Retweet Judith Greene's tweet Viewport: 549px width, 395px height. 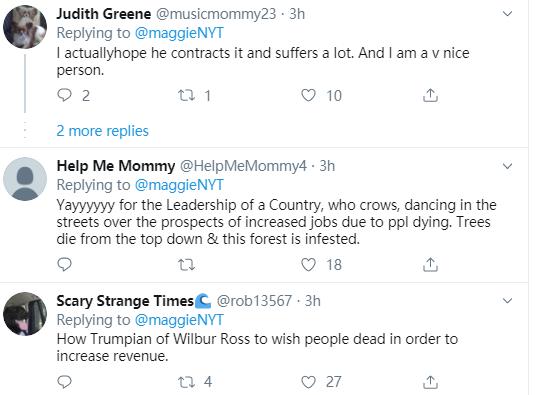coord(186,95)
